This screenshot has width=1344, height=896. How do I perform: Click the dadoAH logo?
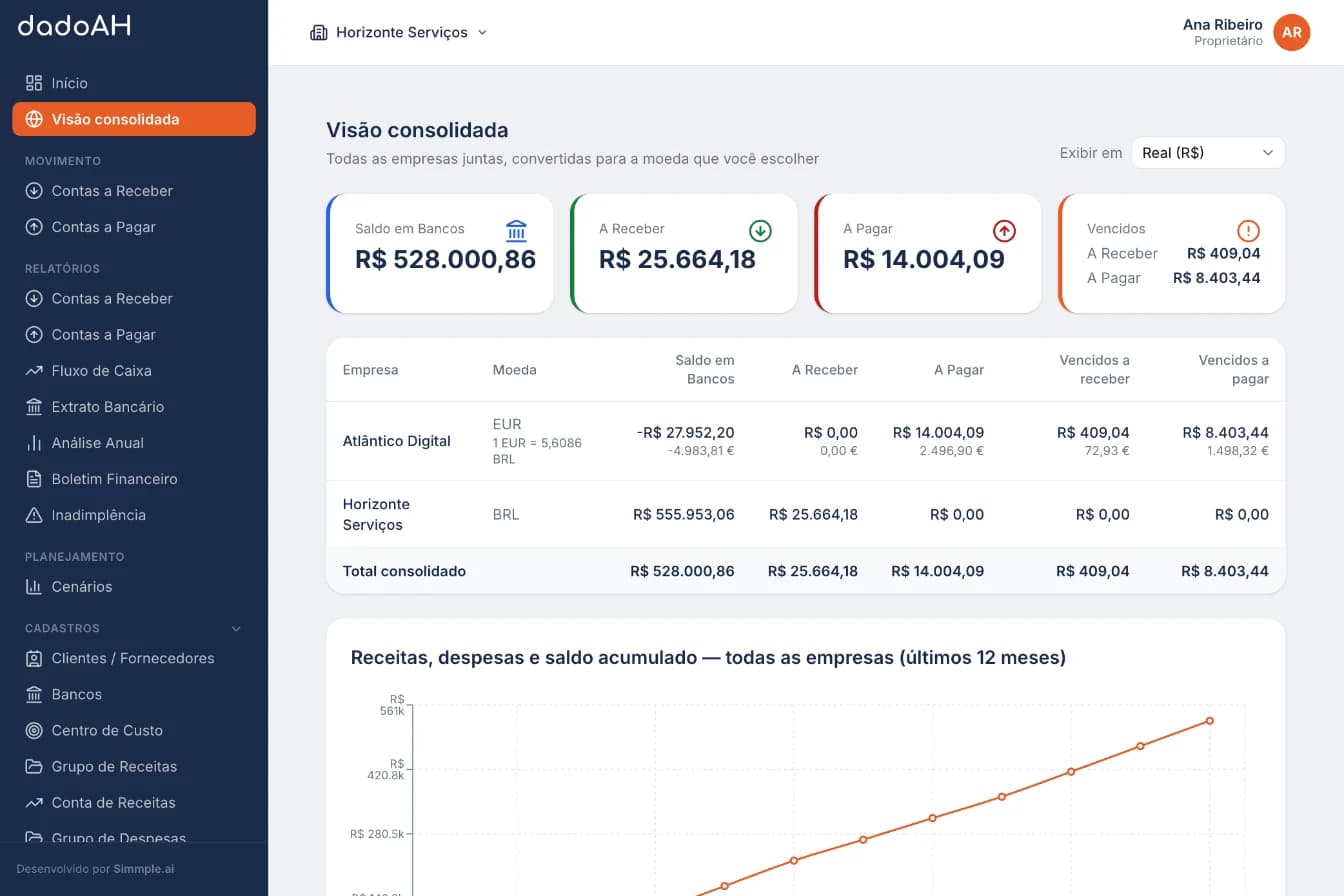(74, 25)
